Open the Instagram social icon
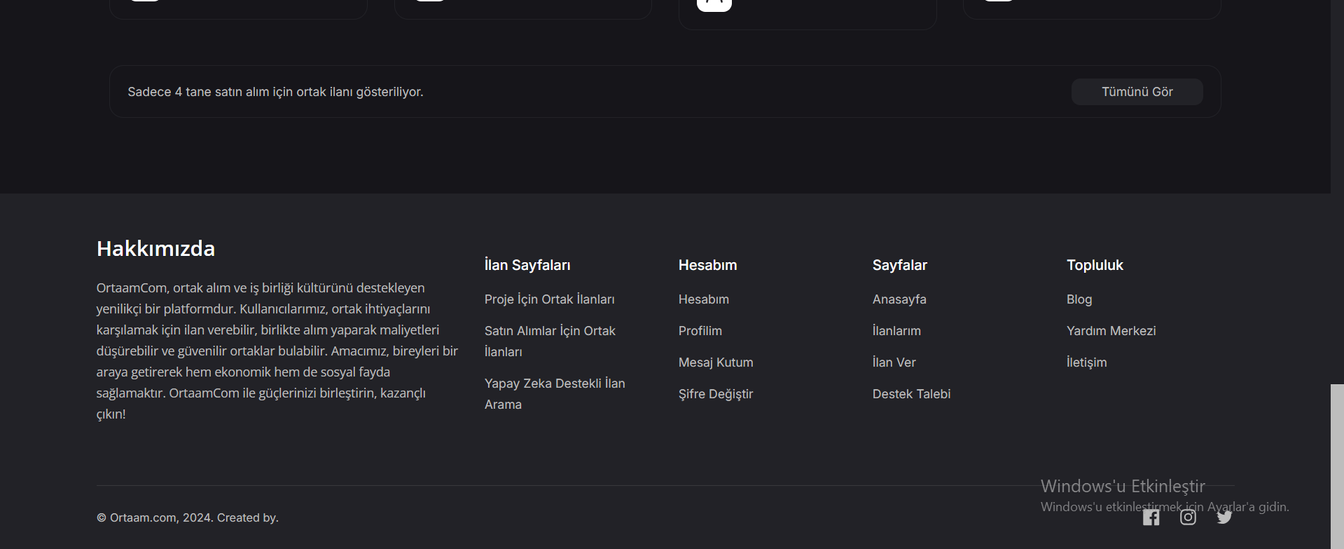The width and height of the screenshot is (1344, 549). pos(1188,517)
